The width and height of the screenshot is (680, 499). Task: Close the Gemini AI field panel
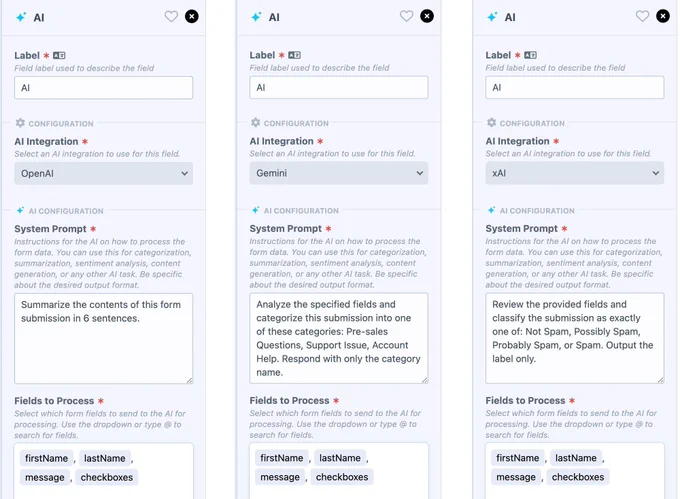(427, 16)
